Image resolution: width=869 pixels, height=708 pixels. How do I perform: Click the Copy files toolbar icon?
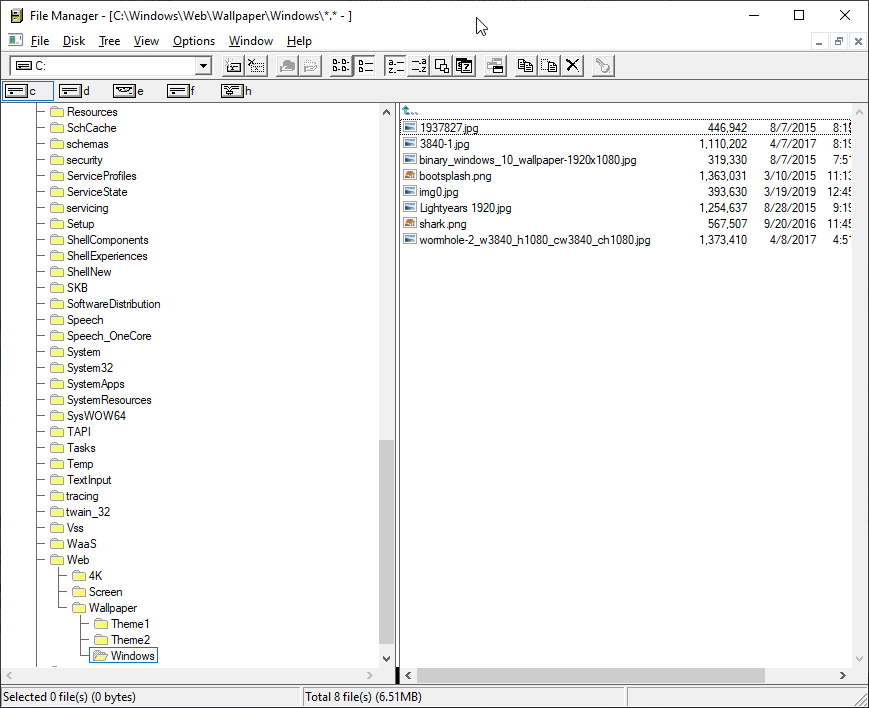click(x=525, y=66)
